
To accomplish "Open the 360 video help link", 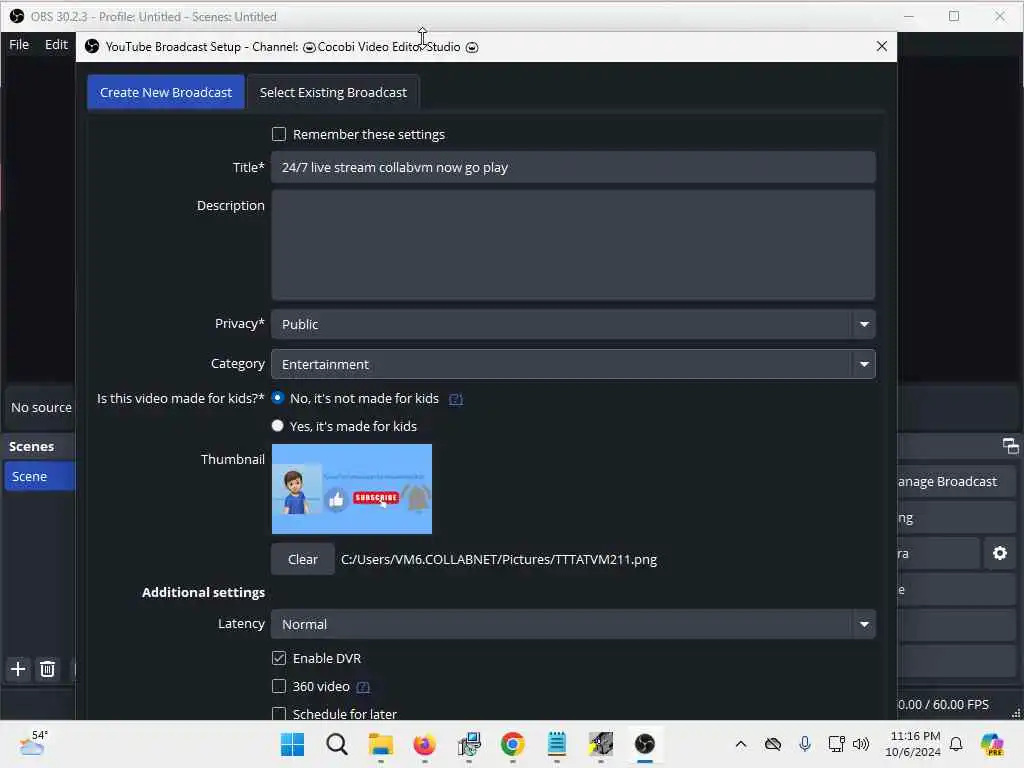I will [x=363, y=687].
